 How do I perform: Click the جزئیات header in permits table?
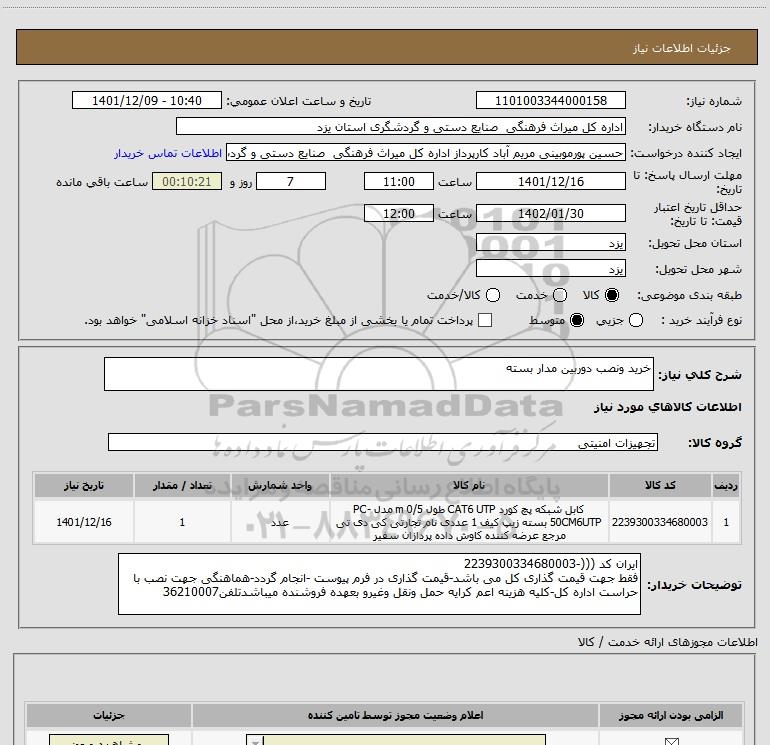tap(109, 715)
